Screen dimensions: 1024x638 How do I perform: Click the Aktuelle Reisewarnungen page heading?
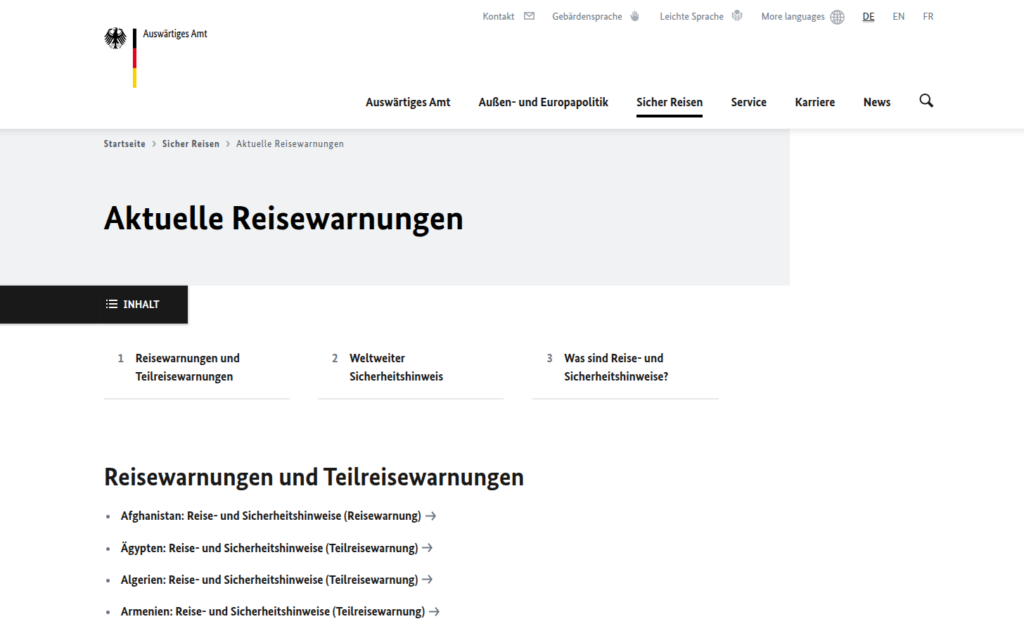283,218
